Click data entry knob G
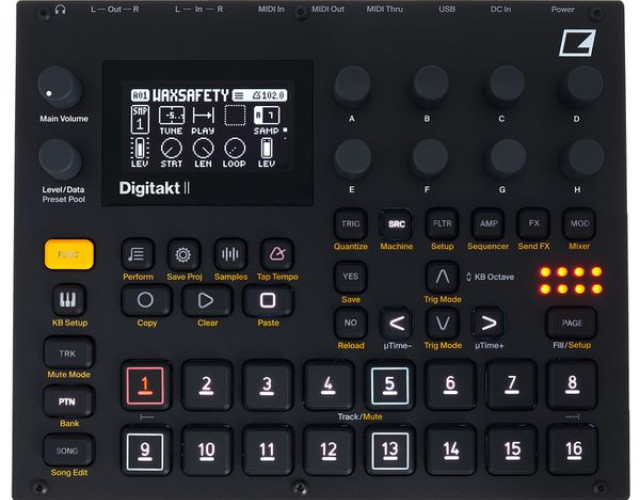Image resolution: width=640 pixels, height=500 pixels. pos(507,159)
